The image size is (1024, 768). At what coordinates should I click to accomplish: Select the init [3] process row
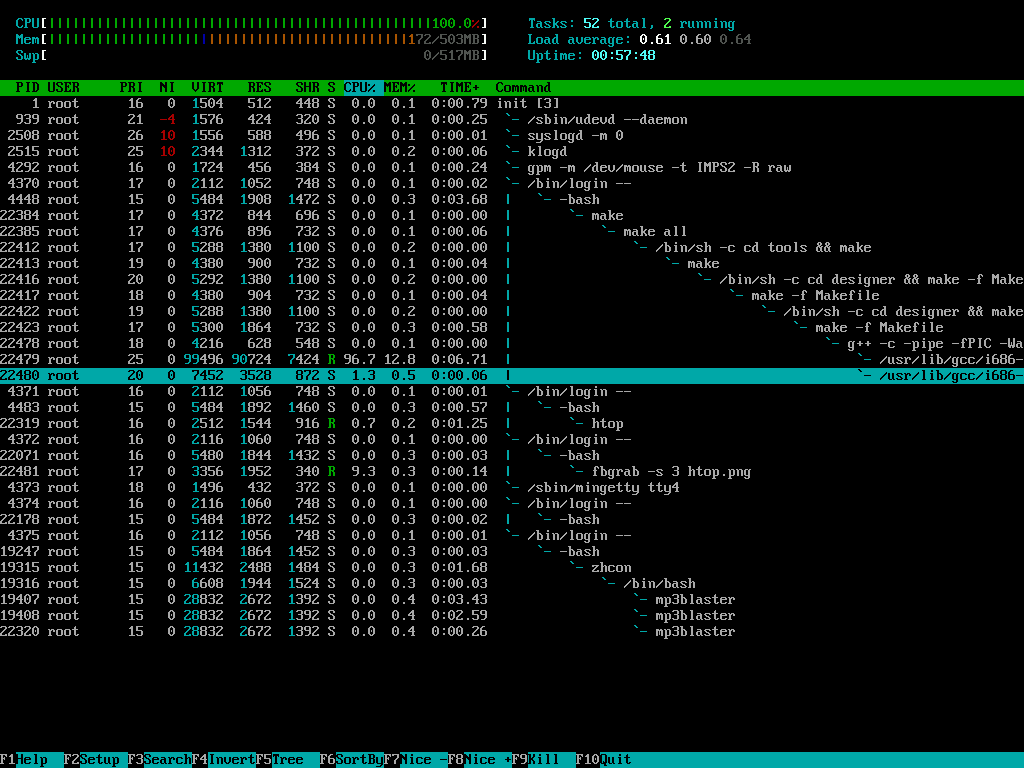pos(512,103)
